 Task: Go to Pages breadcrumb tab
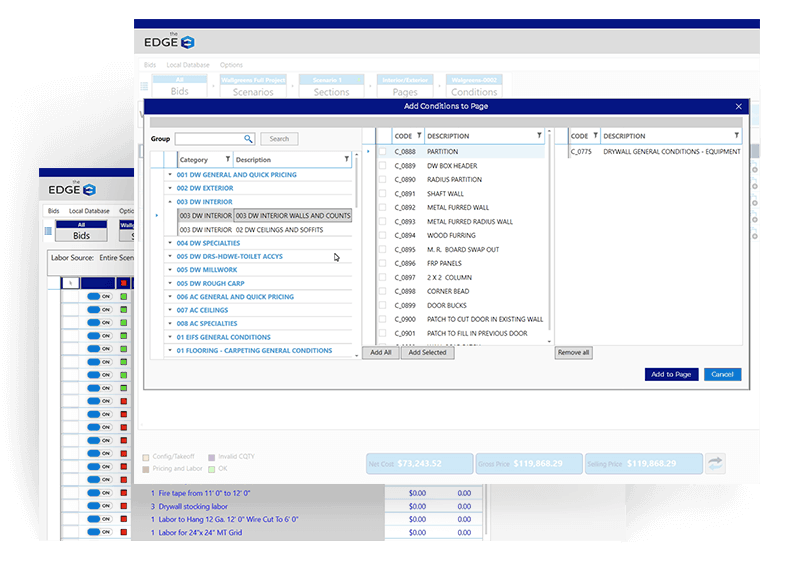[x=405, y=86]
